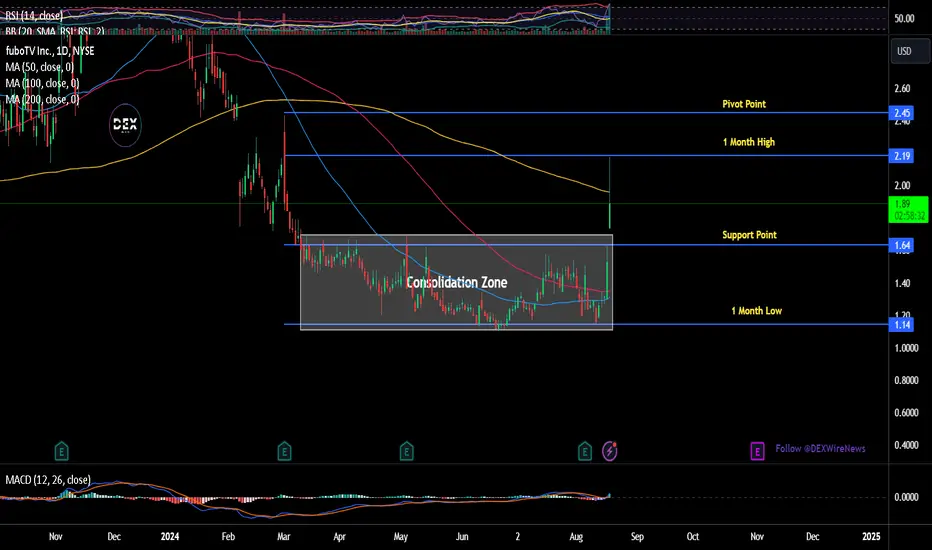Click the 0.0000 value on the MACD scale
The width and height of the screenshot is (932, 550).
[x=906, y=497]
